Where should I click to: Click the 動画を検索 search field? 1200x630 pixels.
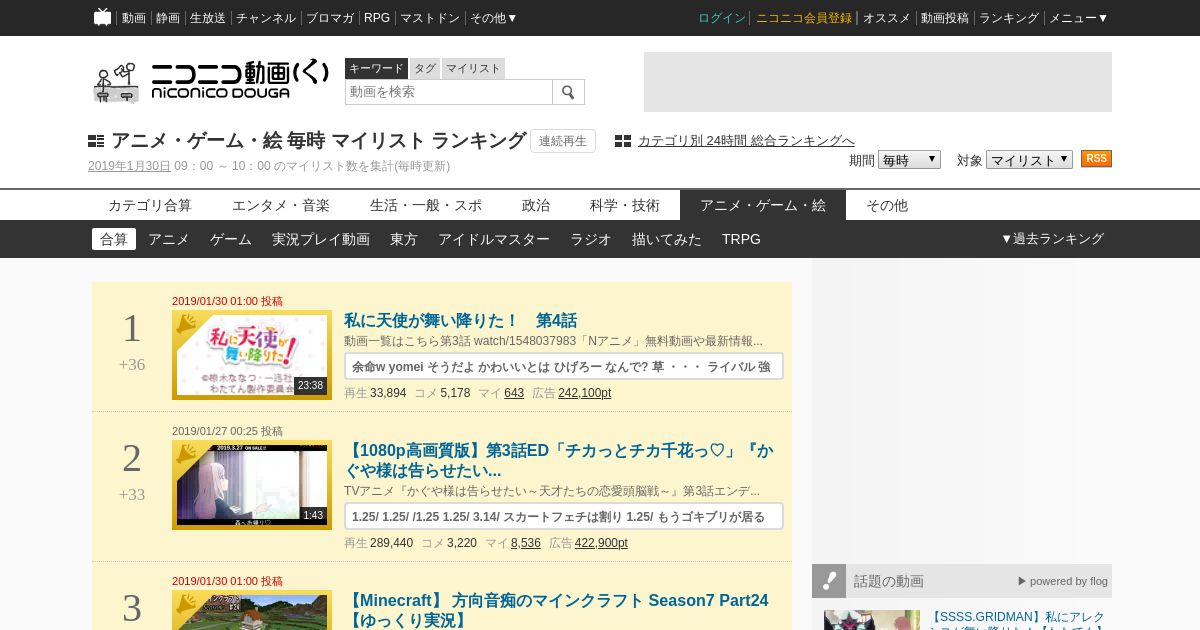449,92
